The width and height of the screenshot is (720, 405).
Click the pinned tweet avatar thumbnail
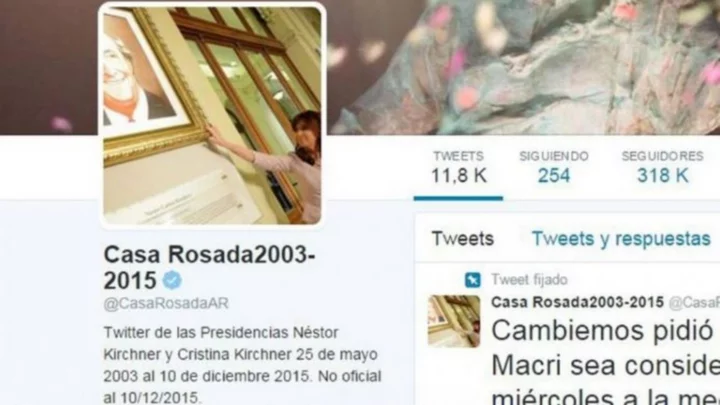454,321
